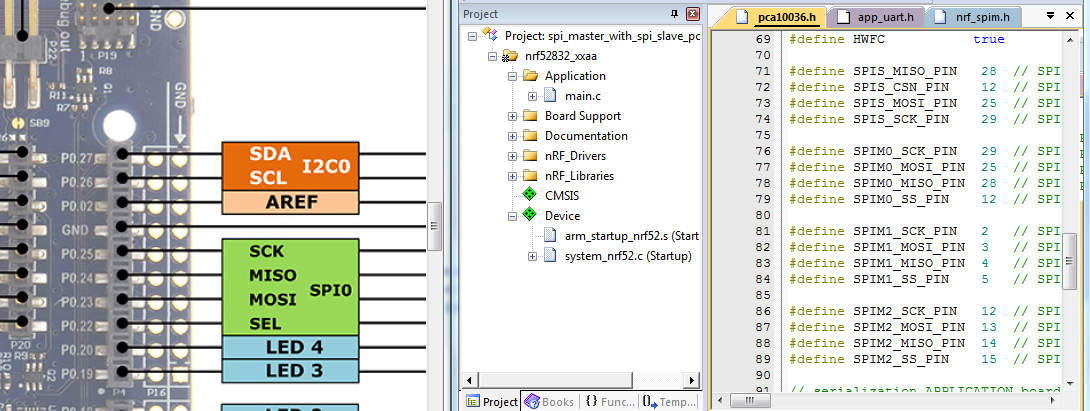Click the SPIS_MISO_PIN define on line 71
1090x411 pixels.
pyautogui.click(x=904, y=72)
